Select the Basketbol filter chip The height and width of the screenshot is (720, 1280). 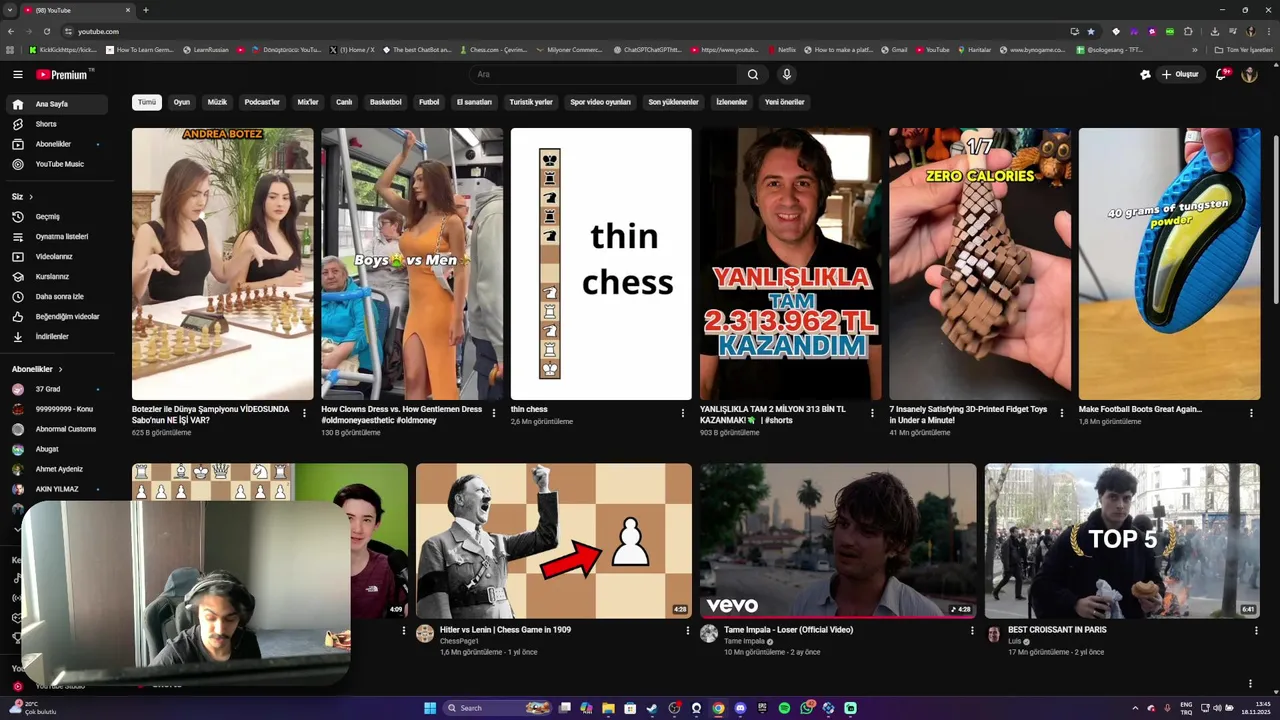(x=385, y=102)
